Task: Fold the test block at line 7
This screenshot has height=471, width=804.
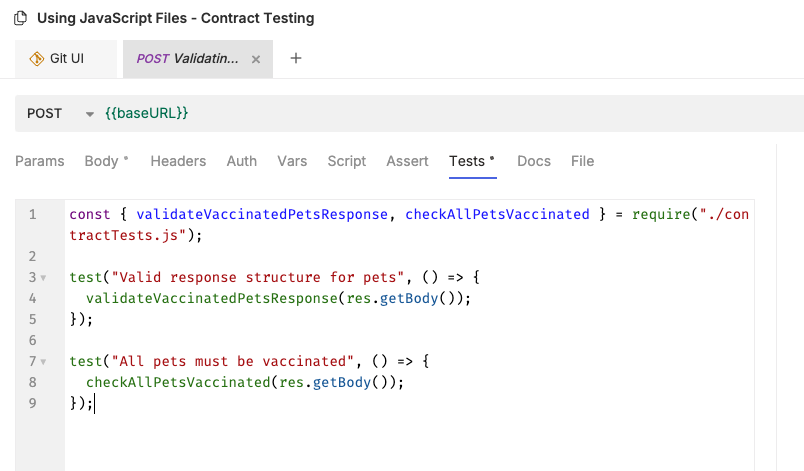Action: (x=44, y=361)
